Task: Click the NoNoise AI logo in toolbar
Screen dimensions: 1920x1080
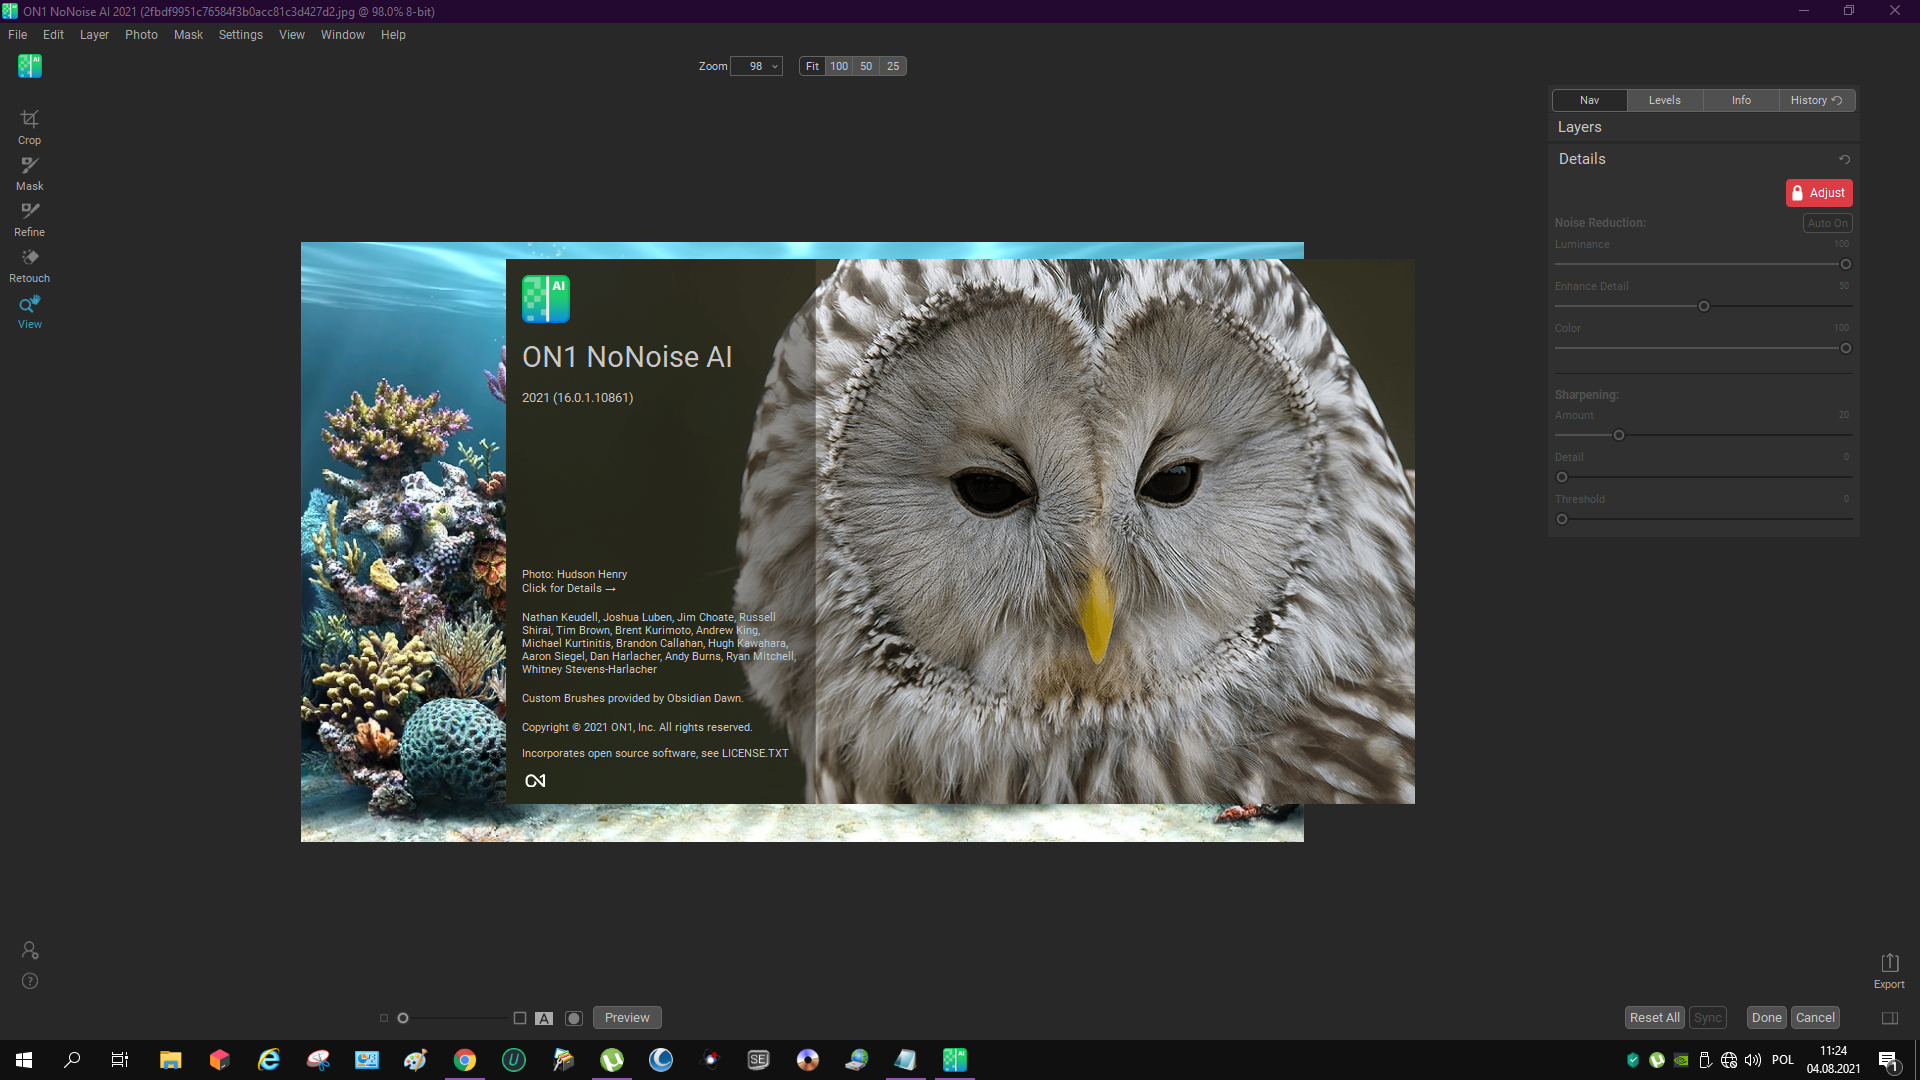Action: (30, 66)
